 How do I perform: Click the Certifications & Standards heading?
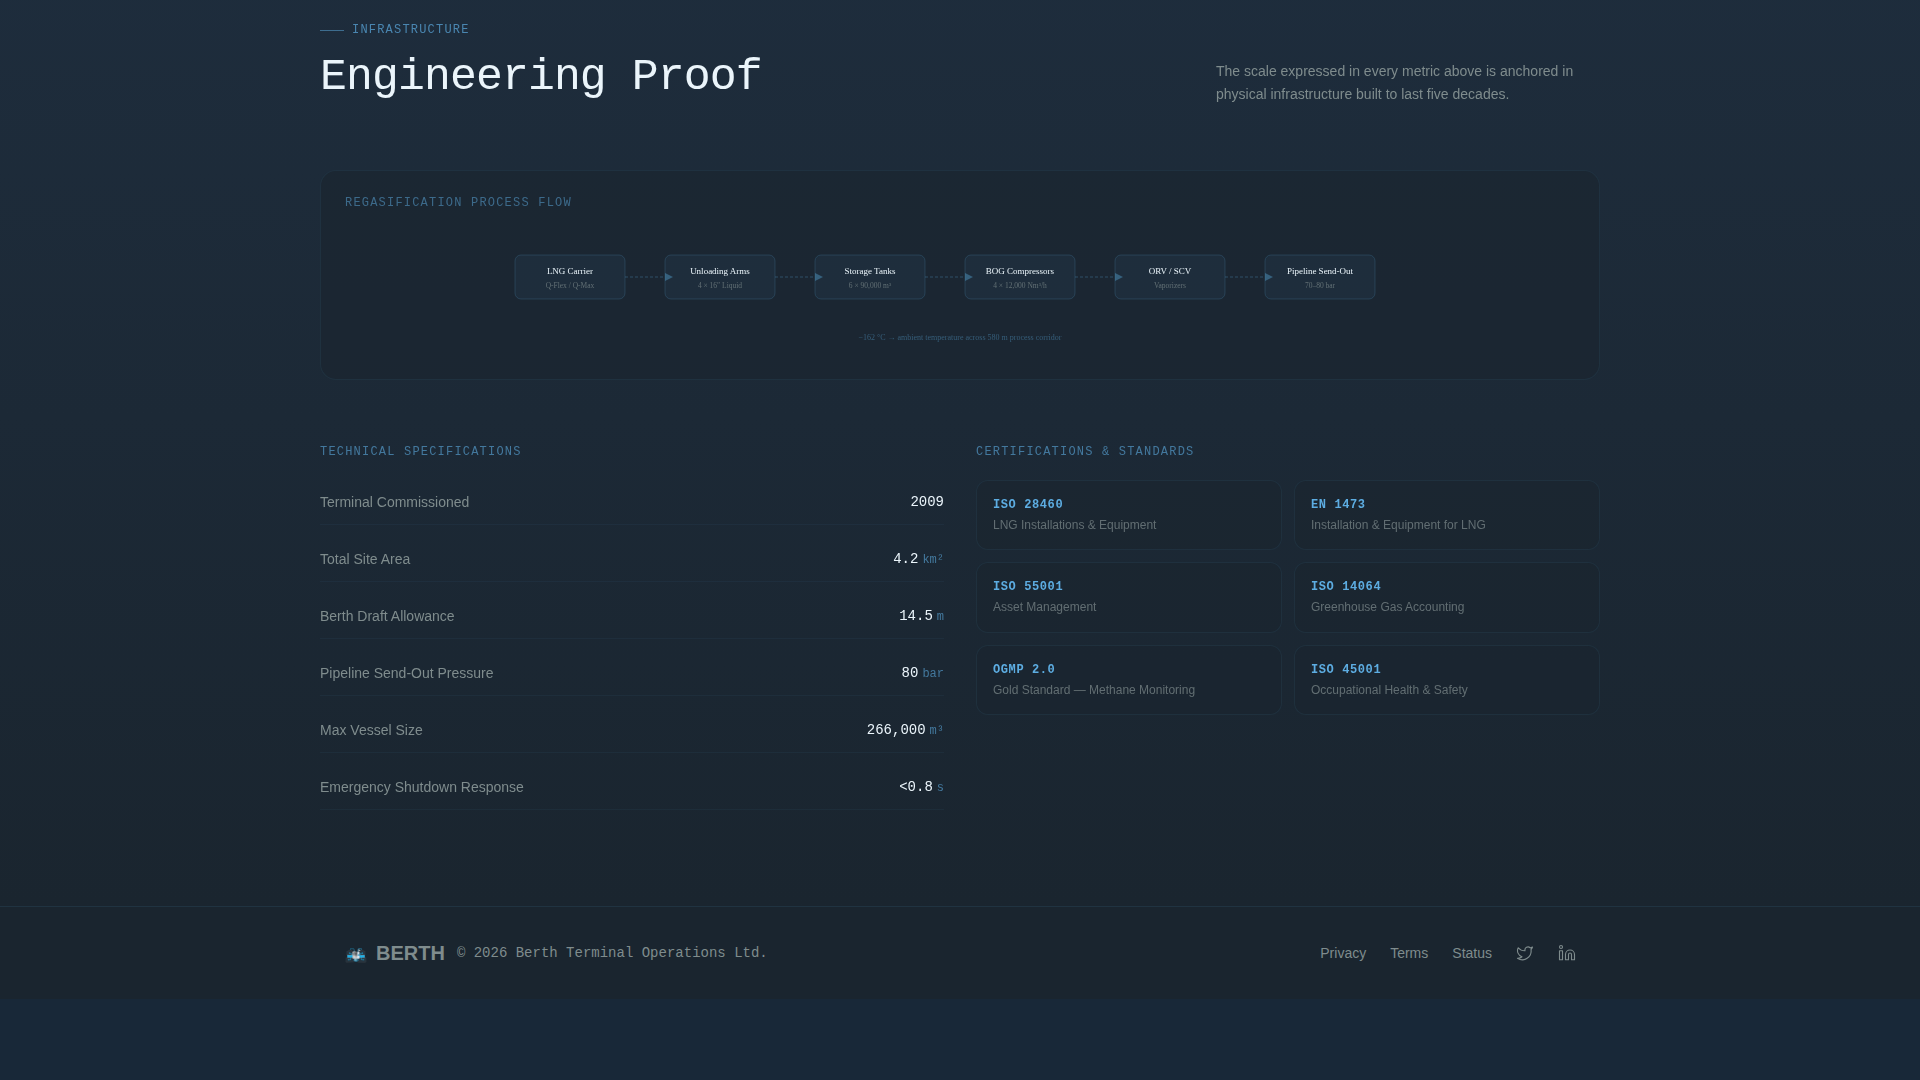(x=1085, y=452)
